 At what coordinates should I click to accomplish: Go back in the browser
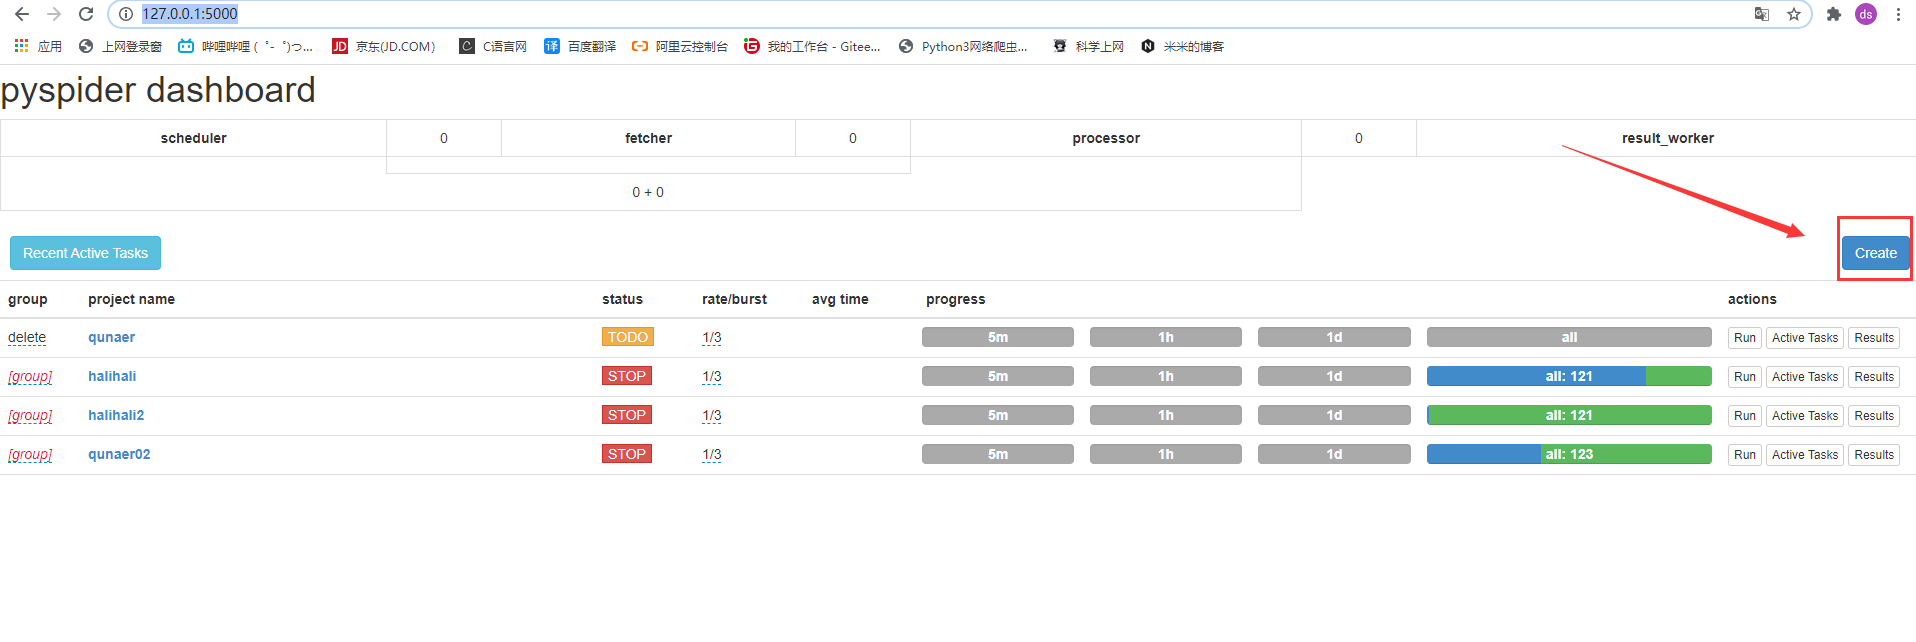[22, 14]
